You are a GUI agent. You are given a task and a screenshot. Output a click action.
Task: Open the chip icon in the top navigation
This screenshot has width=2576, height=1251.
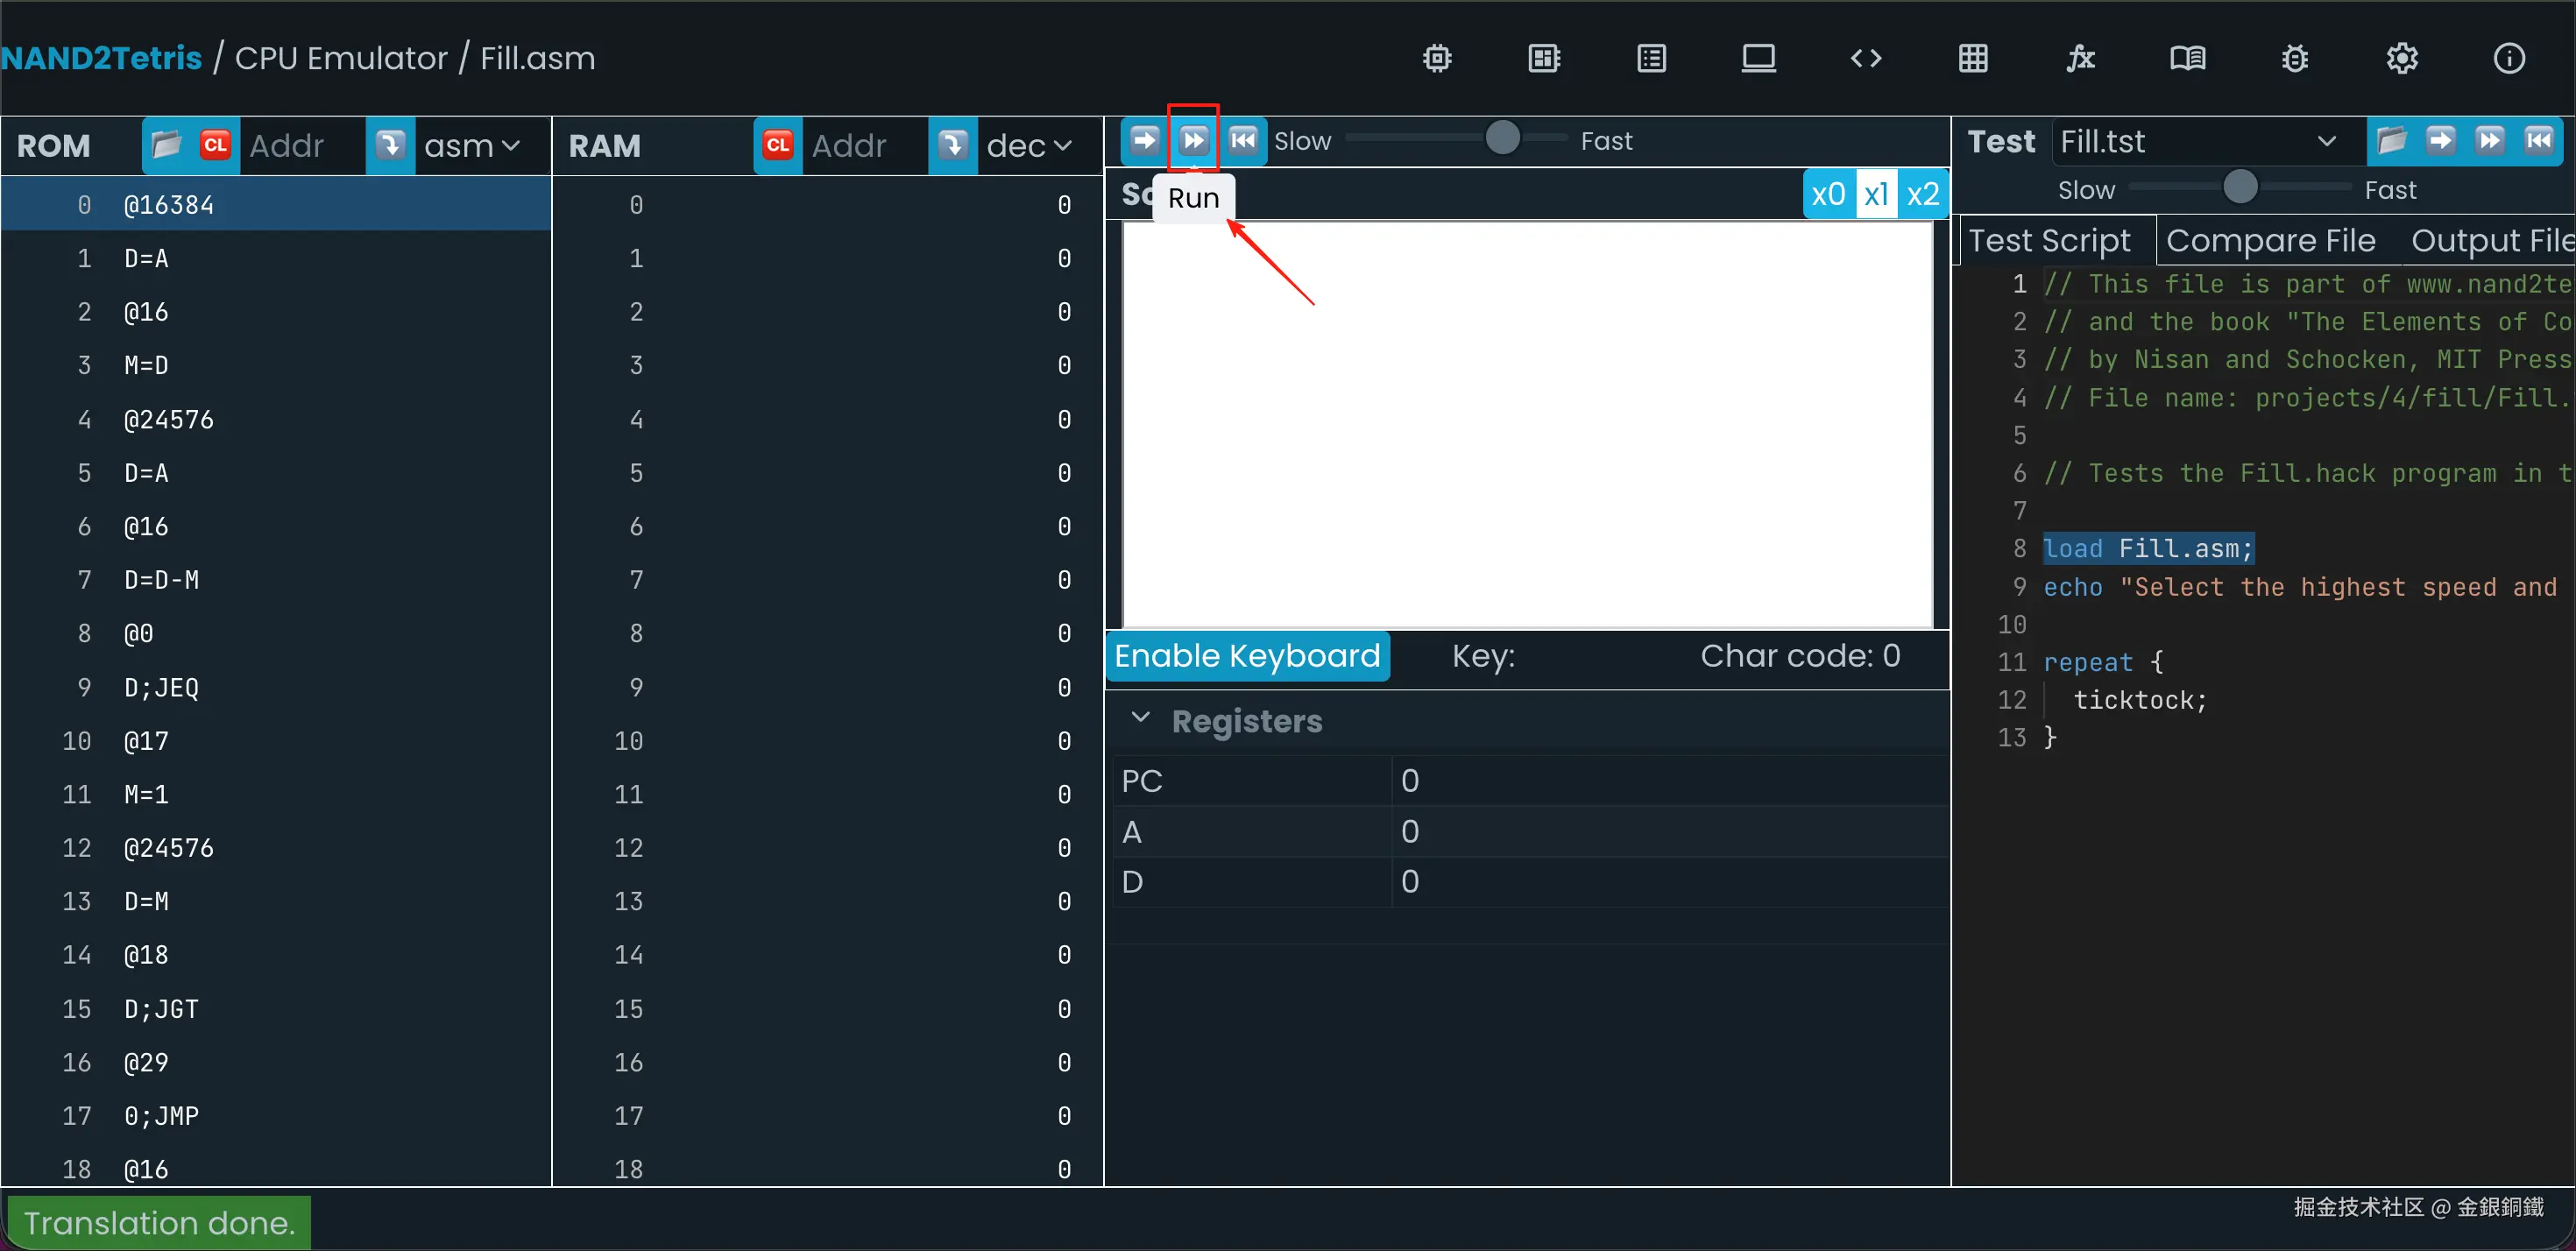tap(1437, 58)
